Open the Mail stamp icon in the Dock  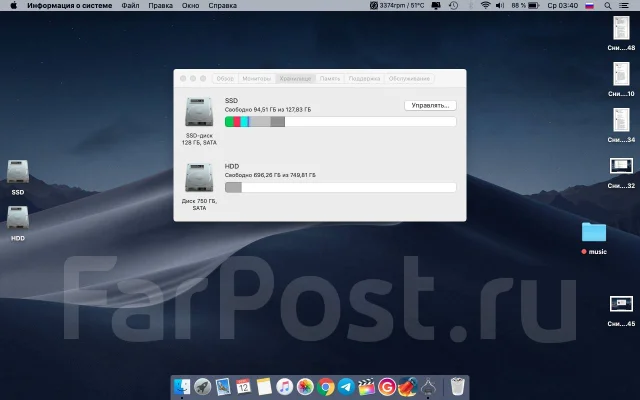tap(223, 387)
